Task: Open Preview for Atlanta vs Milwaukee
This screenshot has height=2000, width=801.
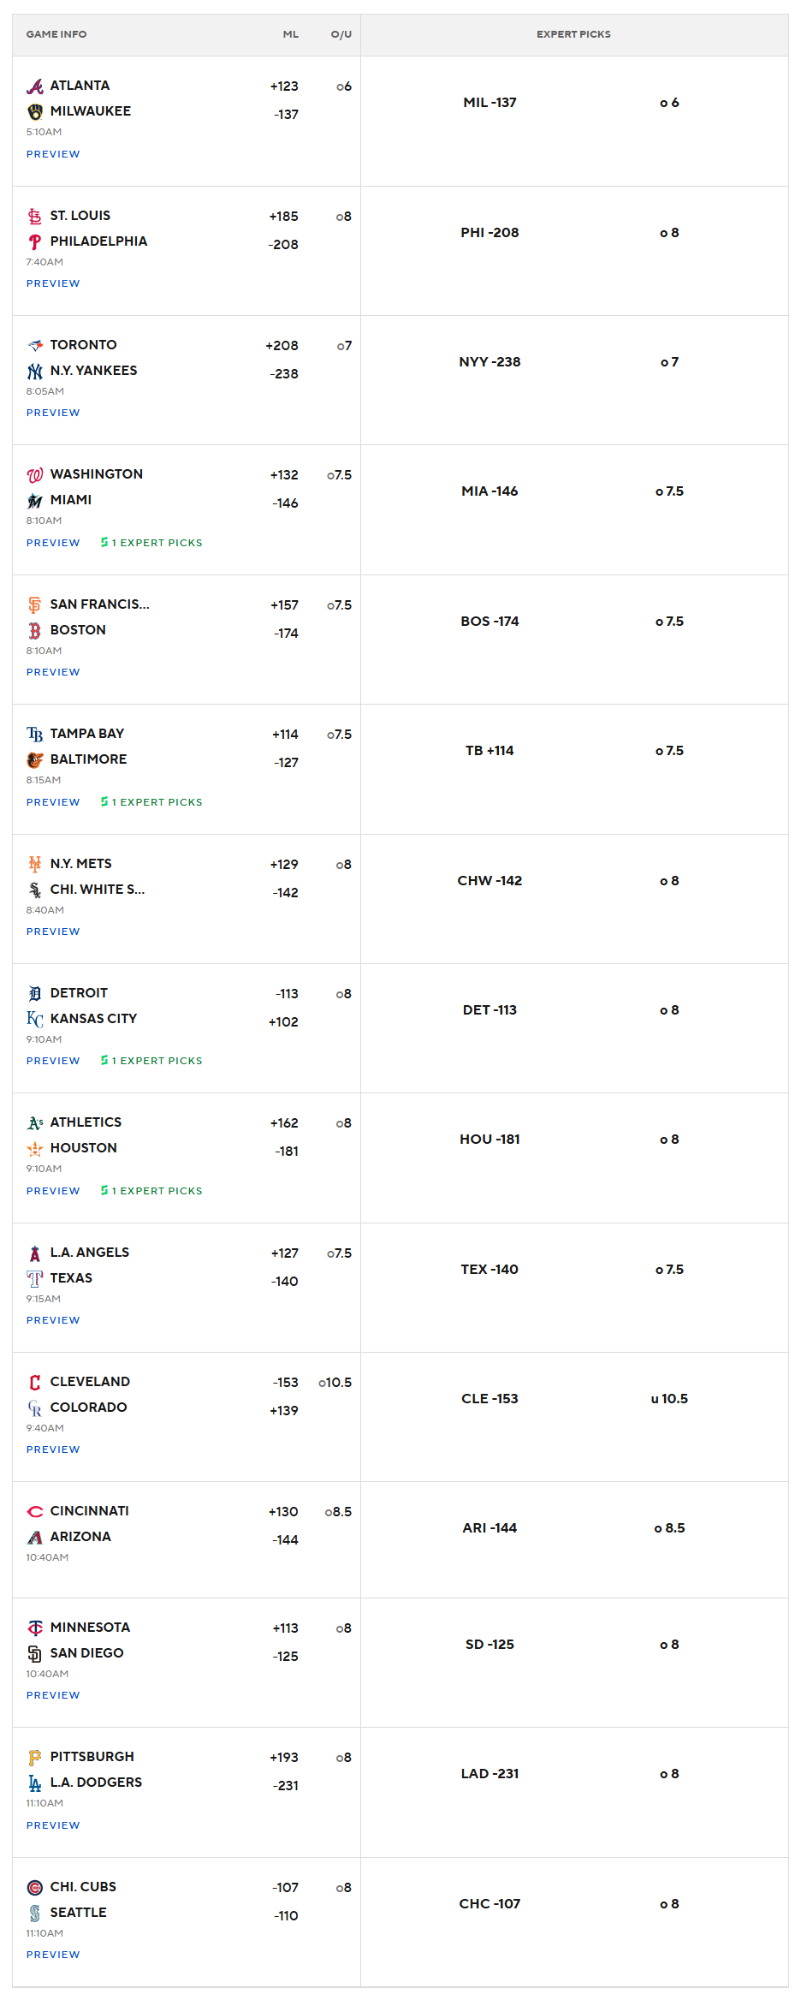Action: tap(53, 154)
